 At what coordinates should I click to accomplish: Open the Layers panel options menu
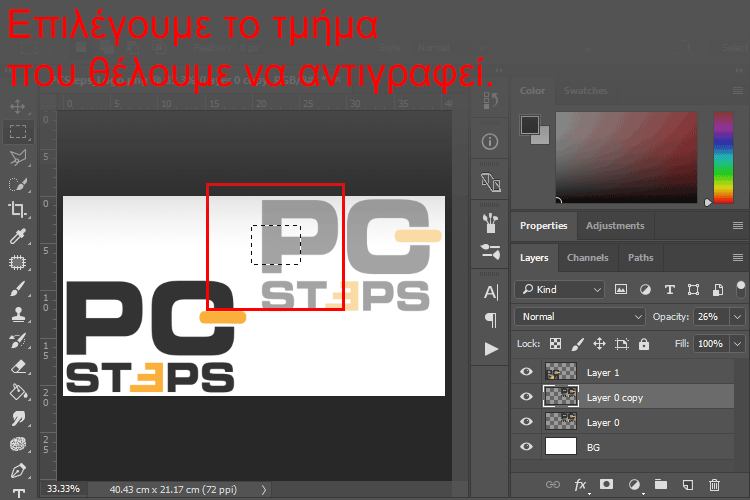coord(738,258)
